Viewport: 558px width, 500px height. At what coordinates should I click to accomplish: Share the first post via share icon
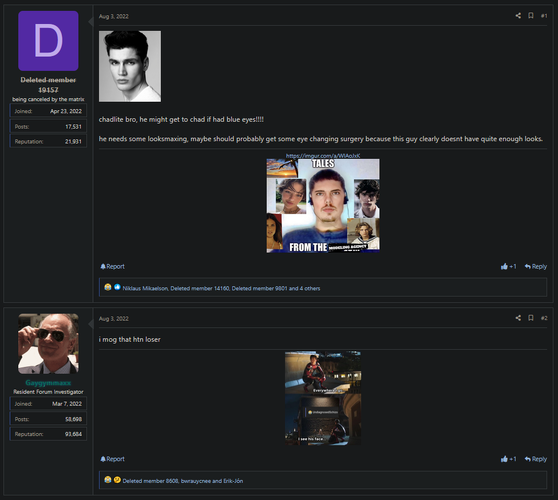tap(518, 15)
